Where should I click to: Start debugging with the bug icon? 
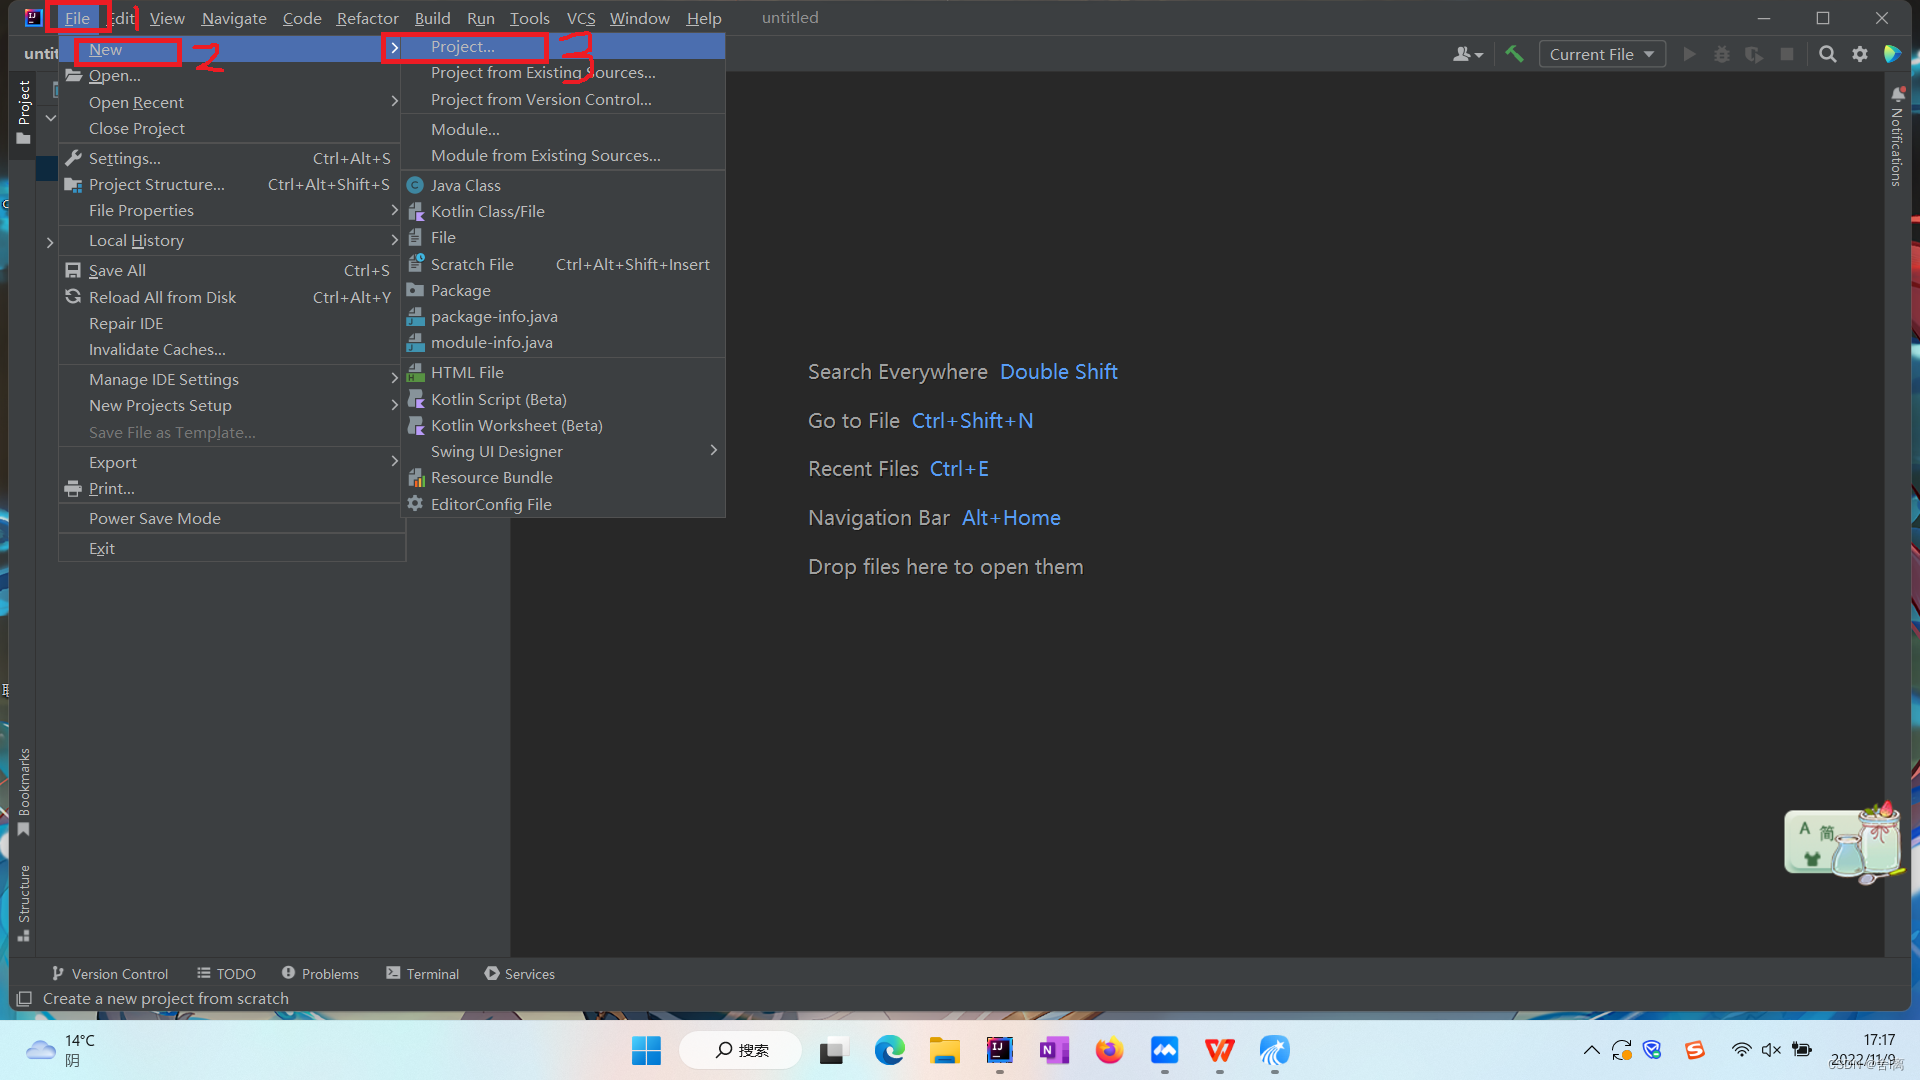1722,54
